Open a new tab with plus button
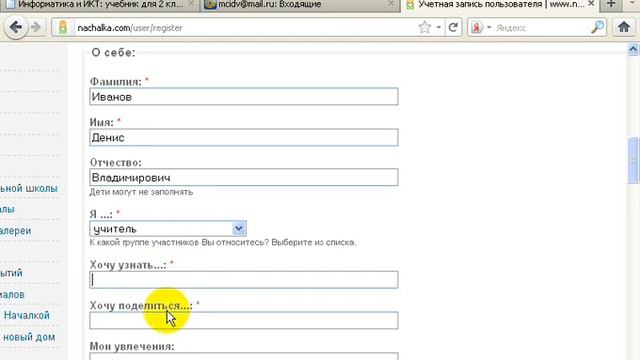This screenshot has width=640, height=360. (x=611, y=4)
